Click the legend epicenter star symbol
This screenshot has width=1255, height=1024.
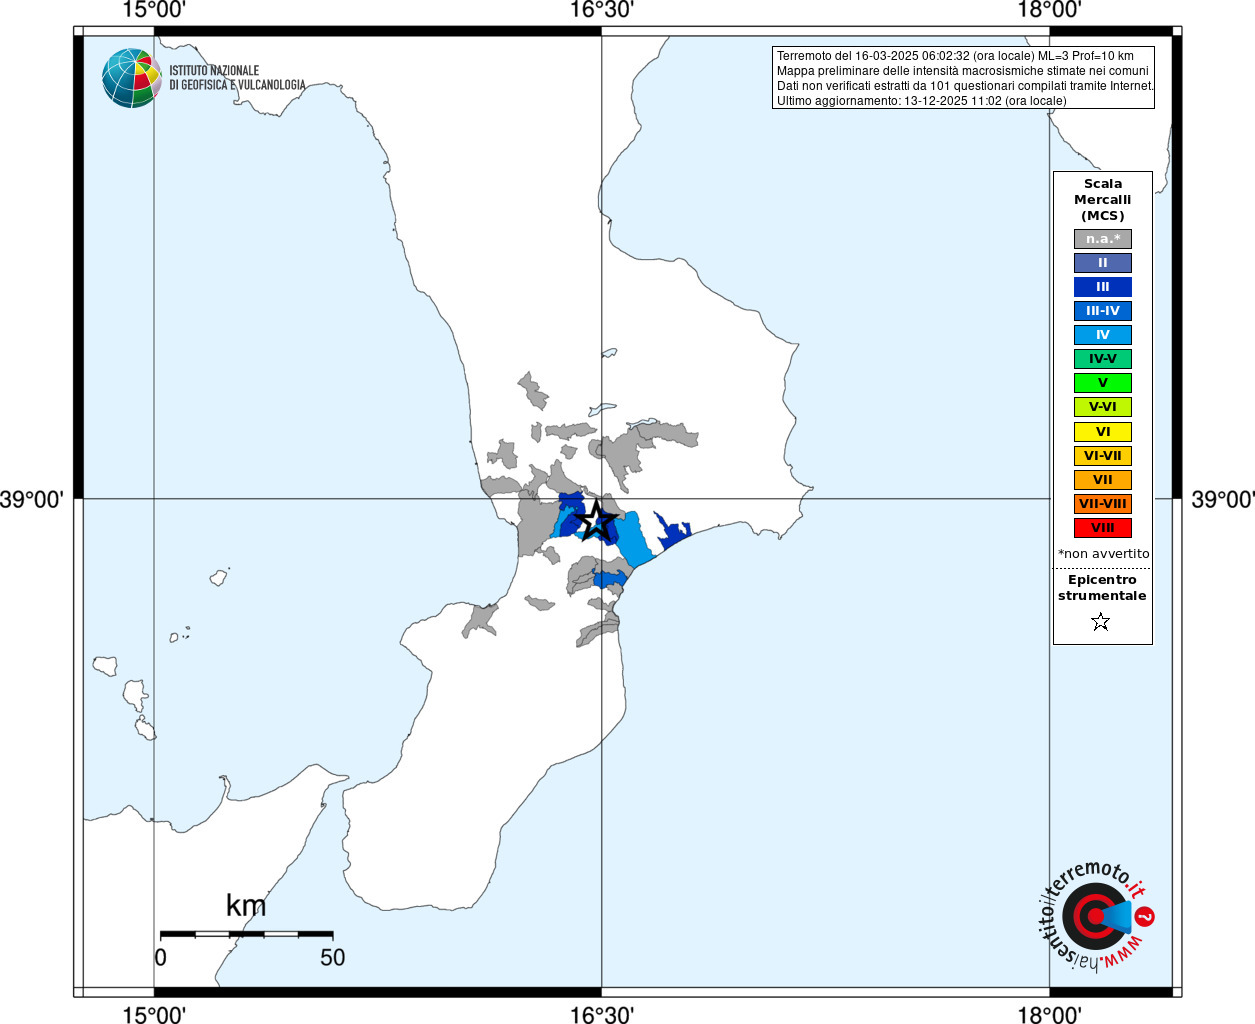point(1101,622)
